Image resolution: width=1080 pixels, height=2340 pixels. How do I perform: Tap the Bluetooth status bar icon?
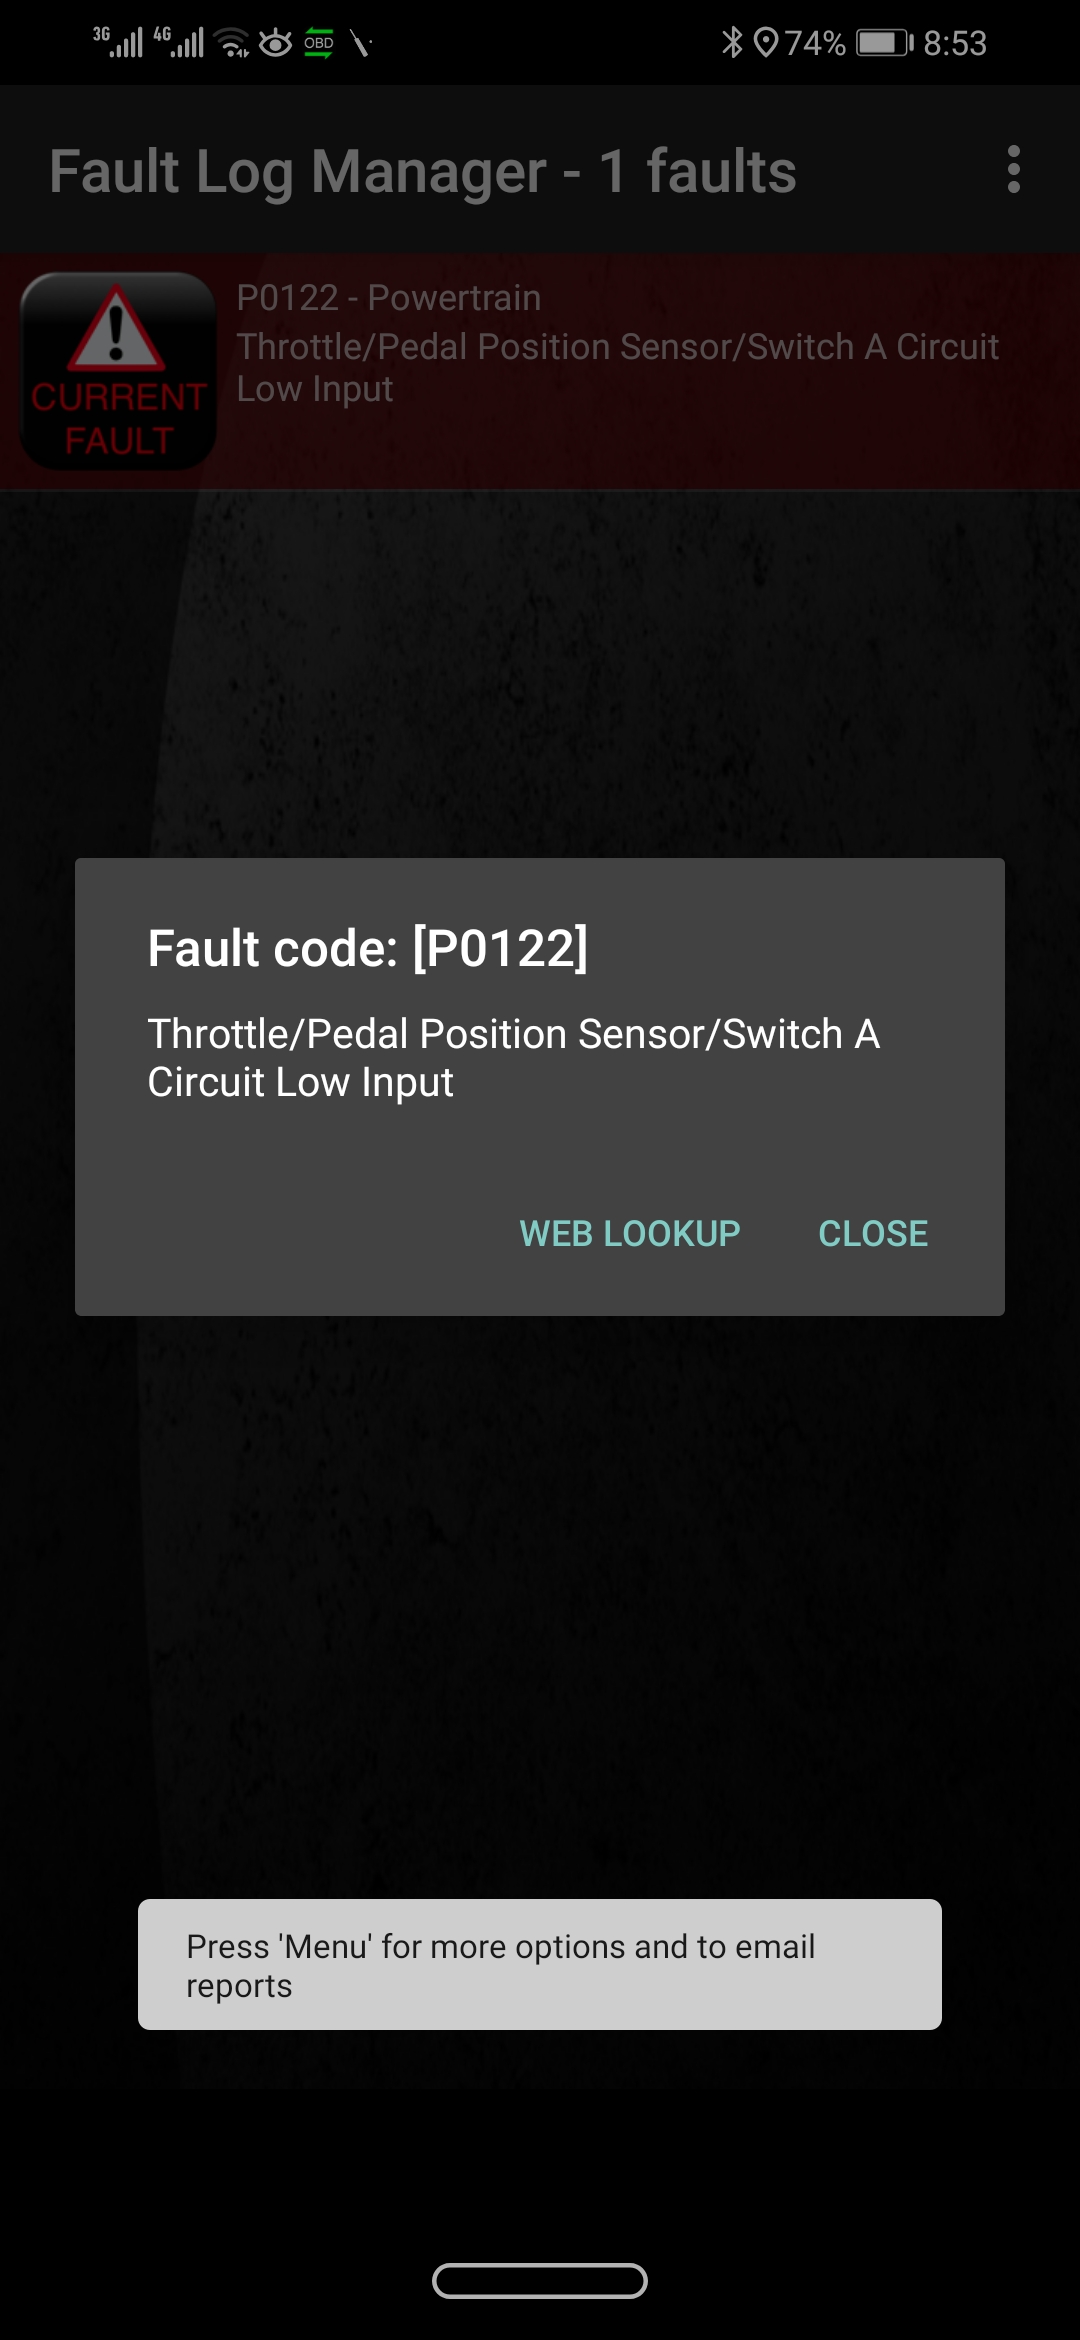click(x=732, y=42)
